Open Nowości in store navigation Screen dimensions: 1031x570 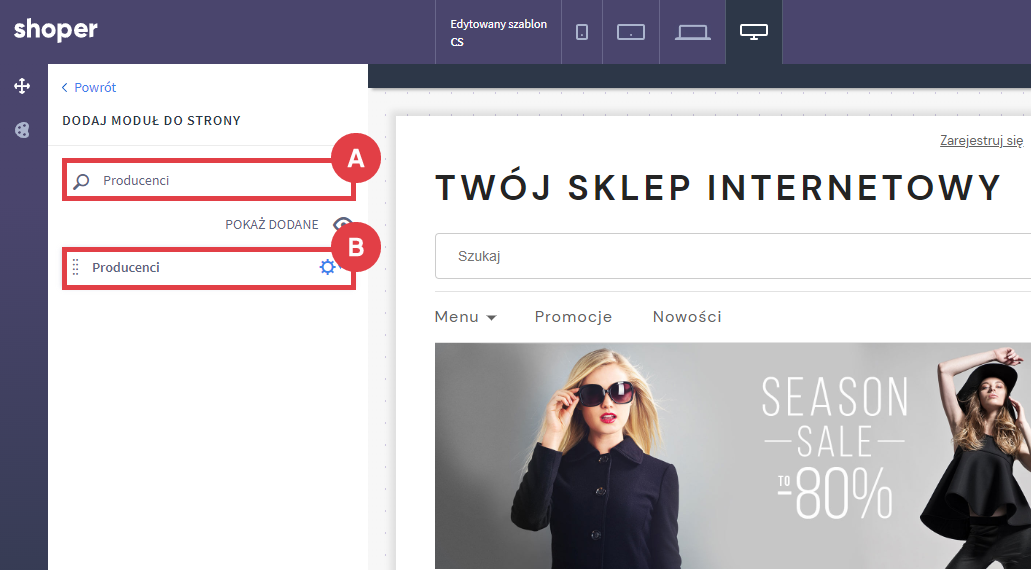687,317
